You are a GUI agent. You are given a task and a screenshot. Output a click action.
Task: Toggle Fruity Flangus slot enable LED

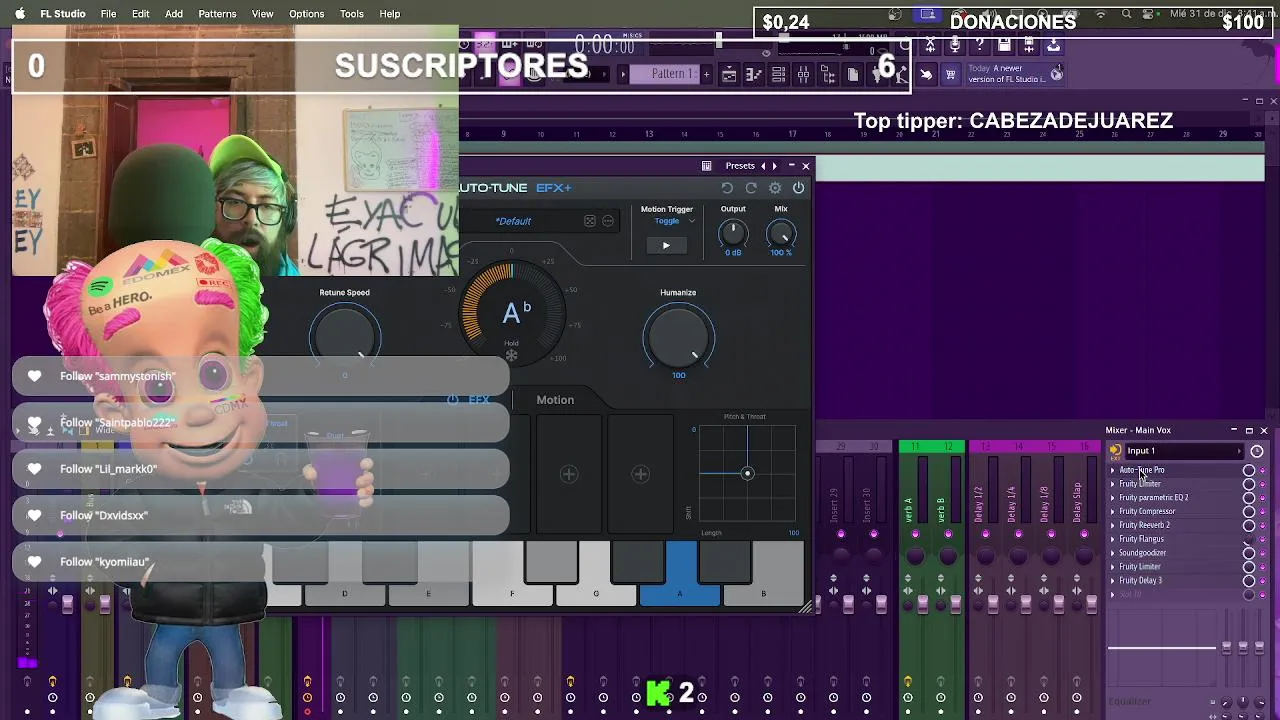click(1262, 540)
